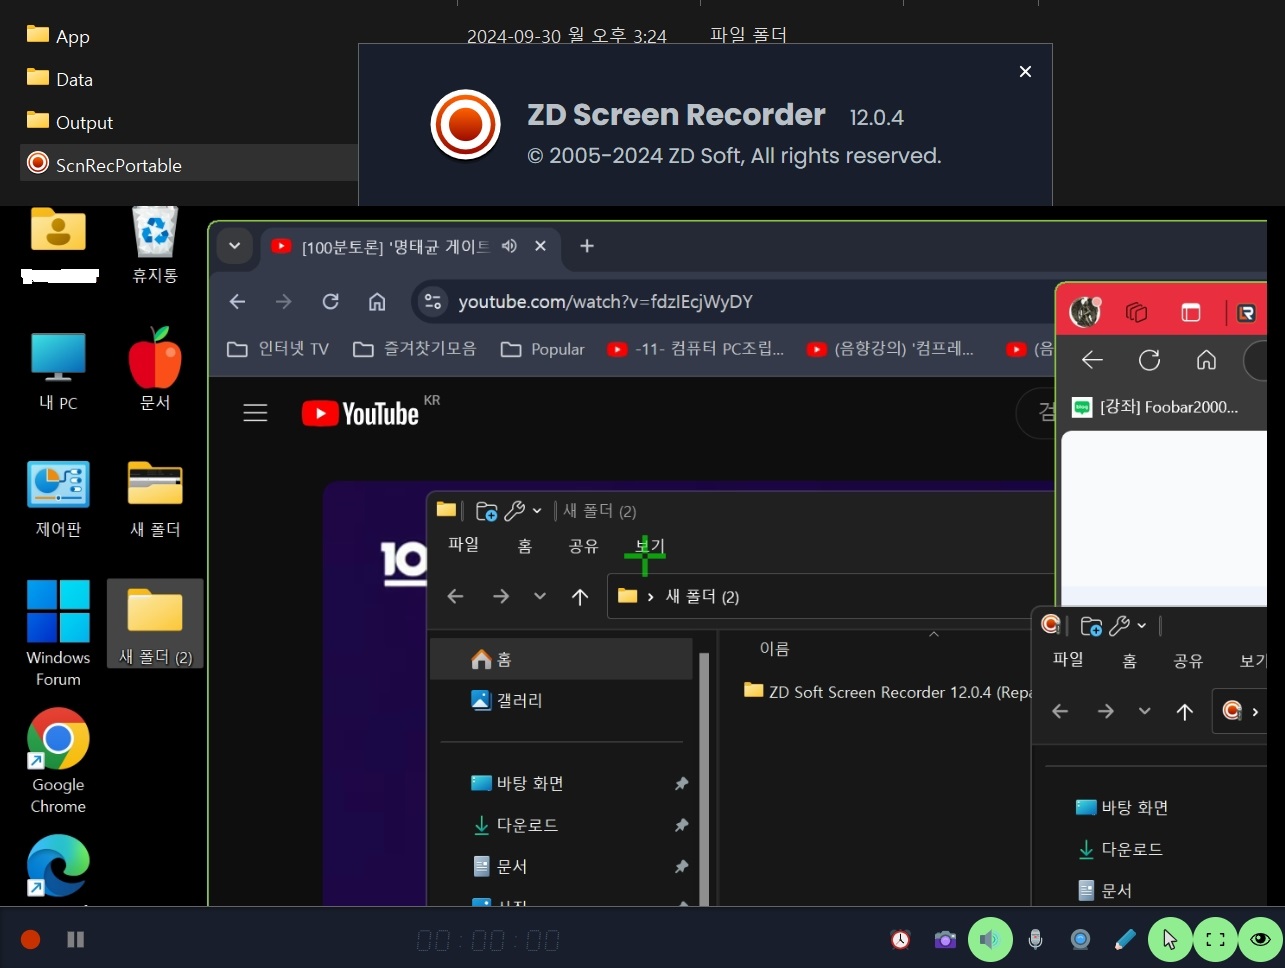Open the 제어판 control panel desktop icon
This screenshot has height=968, width=1285.
(58, 499)
